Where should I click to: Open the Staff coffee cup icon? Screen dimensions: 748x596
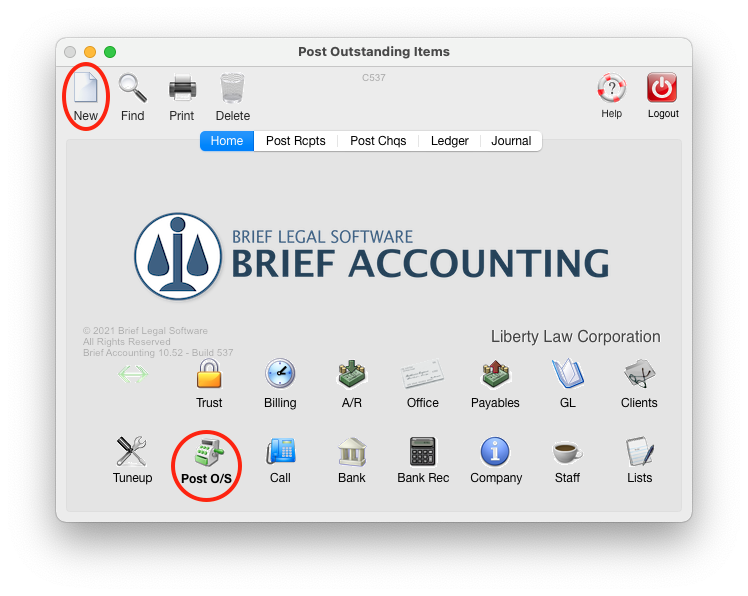(567, 451)
